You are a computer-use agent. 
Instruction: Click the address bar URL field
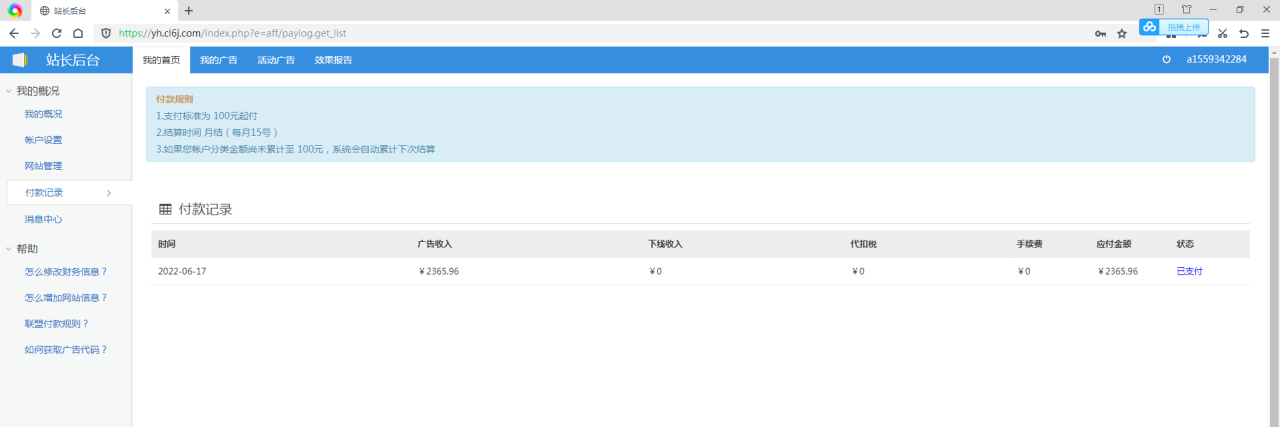[x=600, y=33]
